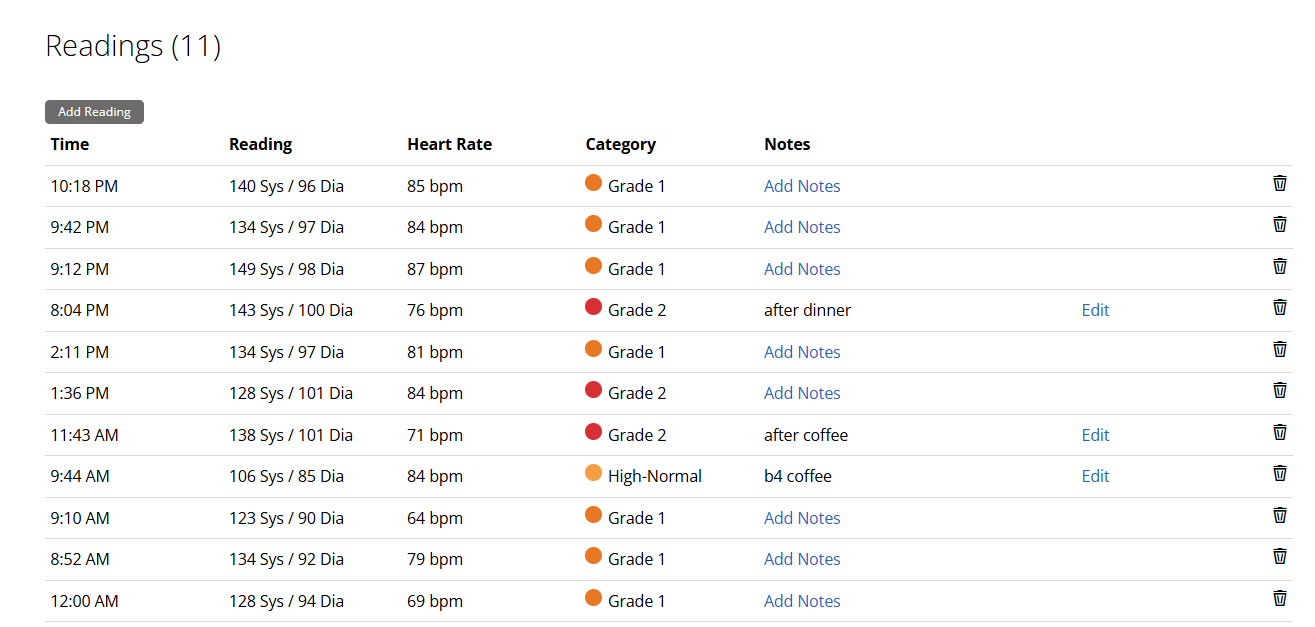Delete the 1:36 PM reading entry
The width and height of the screenshot is (1315, 627).
1279,390
